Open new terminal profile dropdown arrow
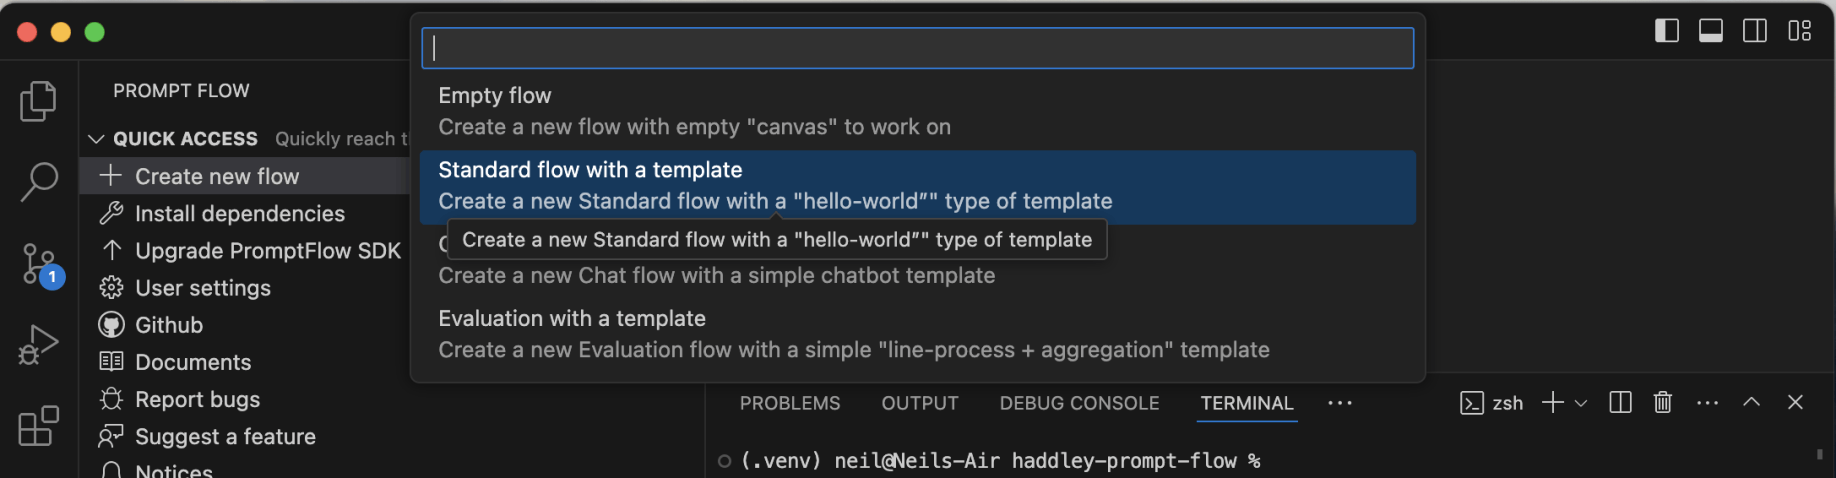1836x478 pixels. click(1581, 403)
